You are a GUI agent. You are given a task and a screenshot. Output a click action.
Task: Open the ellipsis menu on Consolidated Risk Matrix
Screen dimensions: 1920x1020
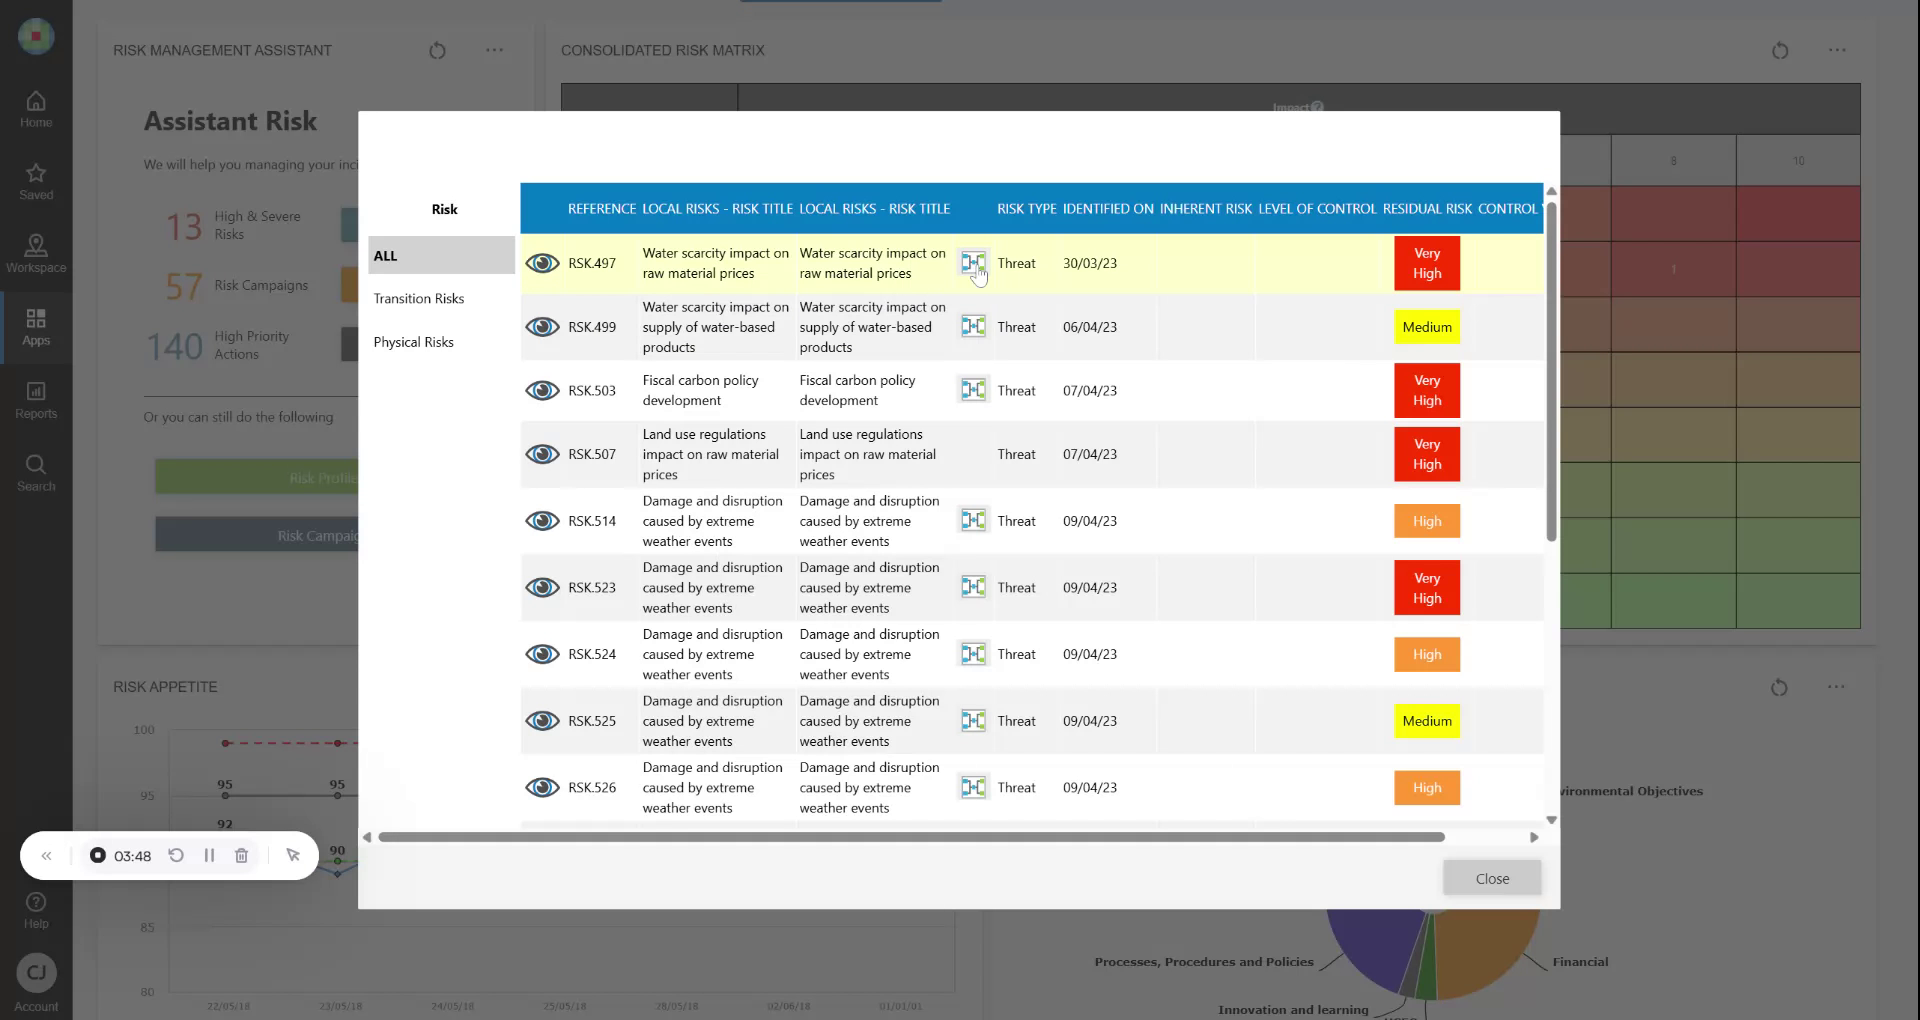click(x=1838, y=50)
